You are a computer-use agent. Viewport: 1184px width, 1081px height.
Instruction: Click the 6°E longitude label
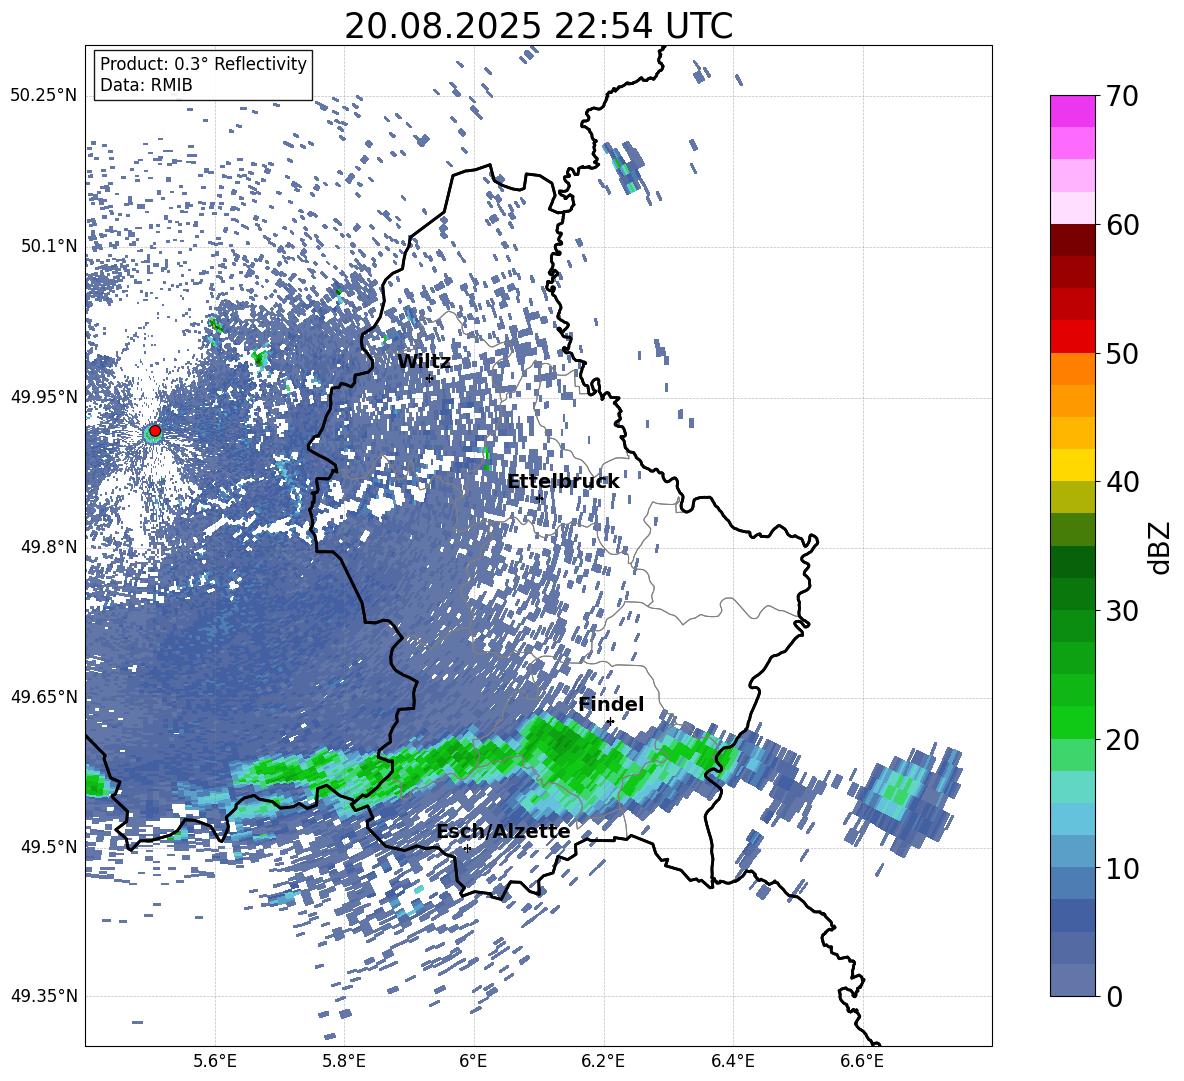473,1062
